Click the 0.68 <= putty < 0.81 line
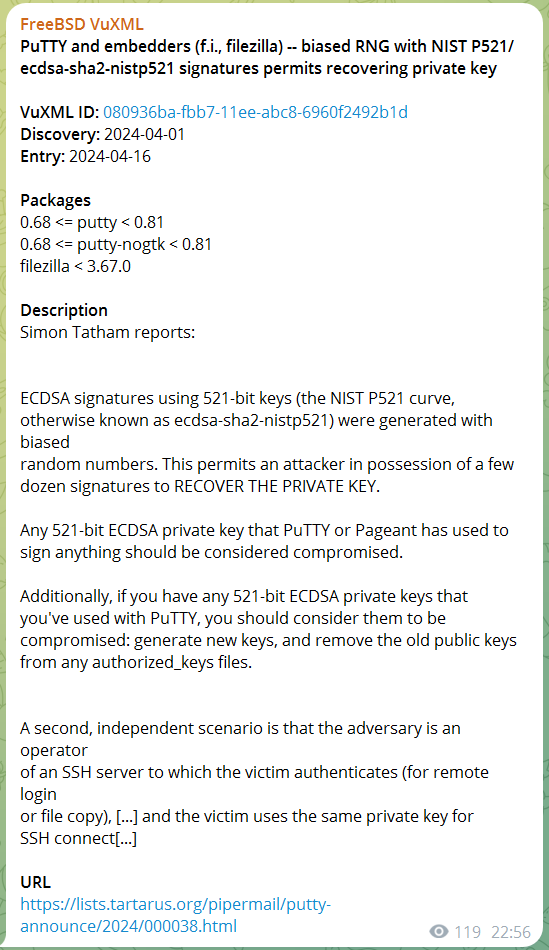 coord(92,222)
